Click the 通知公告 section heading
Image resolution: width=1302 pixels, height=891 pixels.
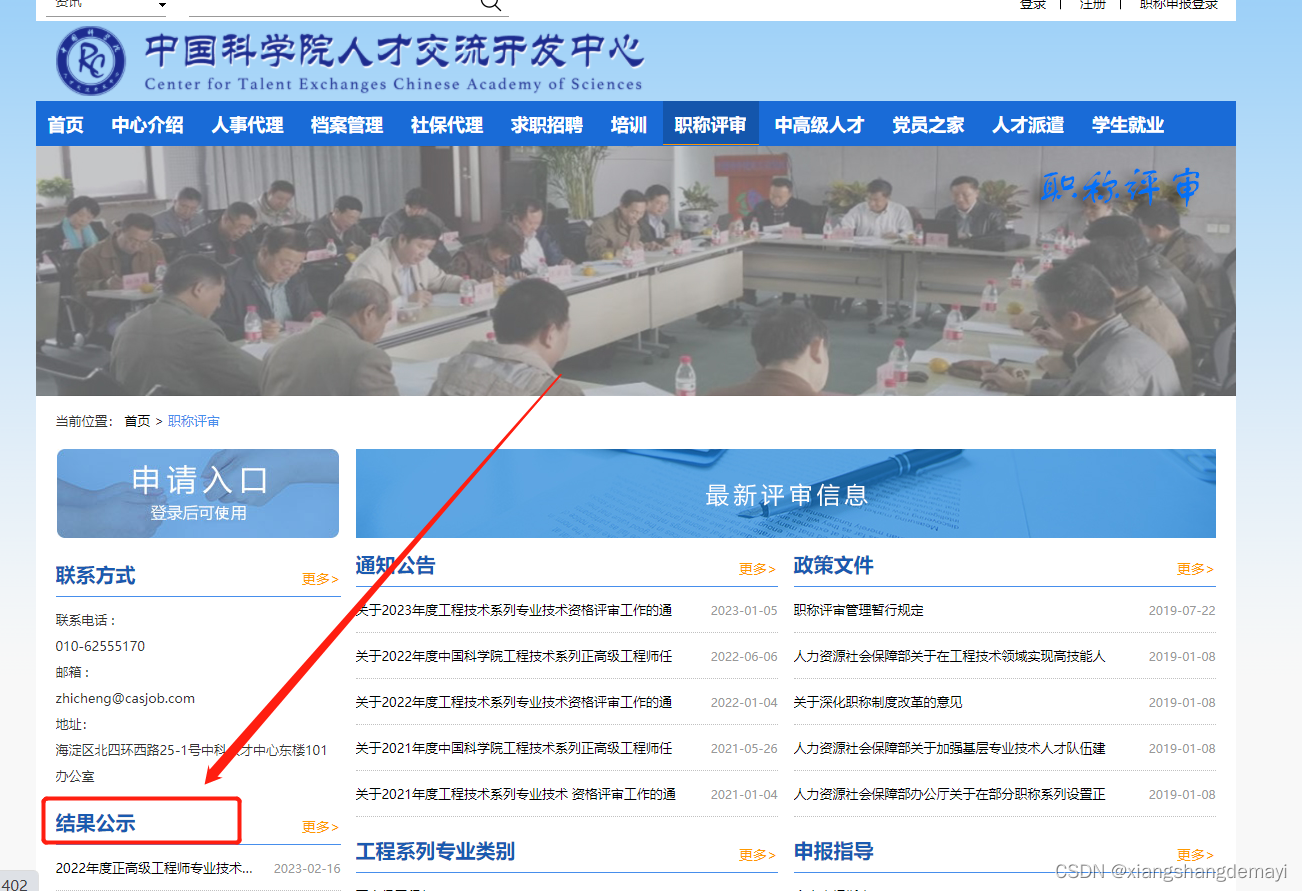(x=396, y=565)
